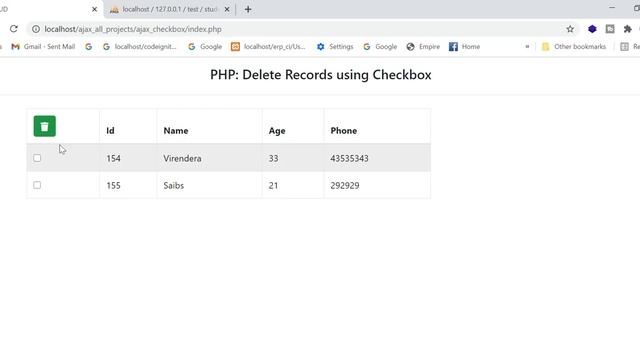
Task: Open Gmail - Sent Mail bookmark
Action: (43, 47)
